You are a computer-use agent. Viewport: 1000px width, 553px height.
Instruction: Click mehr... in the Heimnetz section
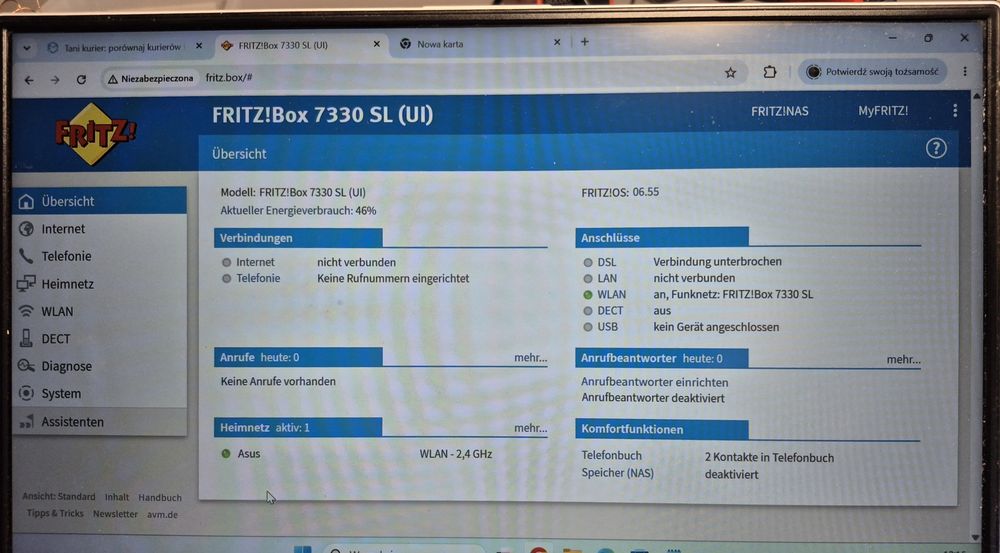click(531, 428)
